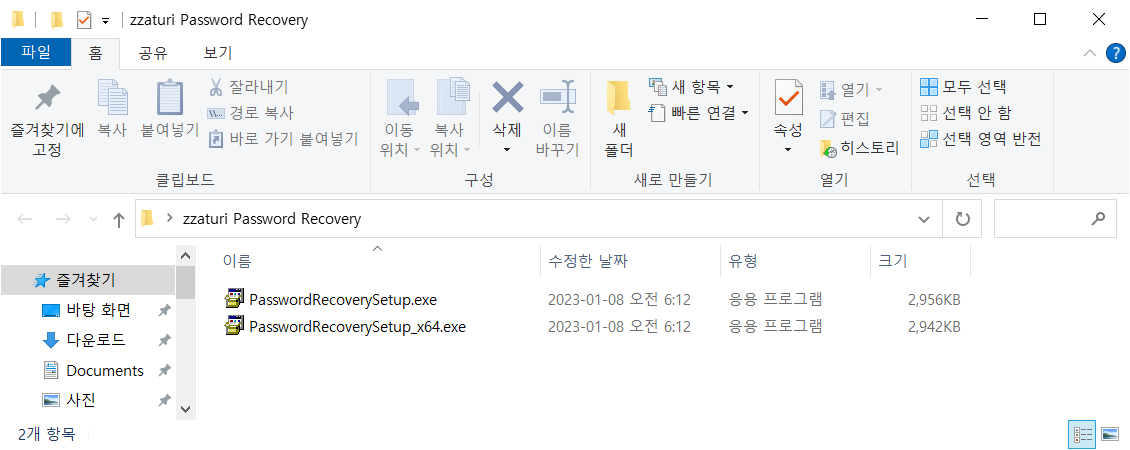1130x450 pixels.
Task: Click the search magnifier icon
Action: [1099, 219]
